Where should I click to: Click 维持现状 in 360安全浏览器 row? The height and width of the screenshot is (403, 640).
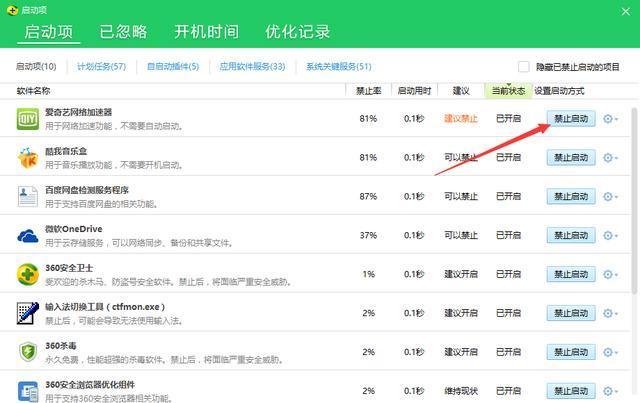click(x=461, y=391)
